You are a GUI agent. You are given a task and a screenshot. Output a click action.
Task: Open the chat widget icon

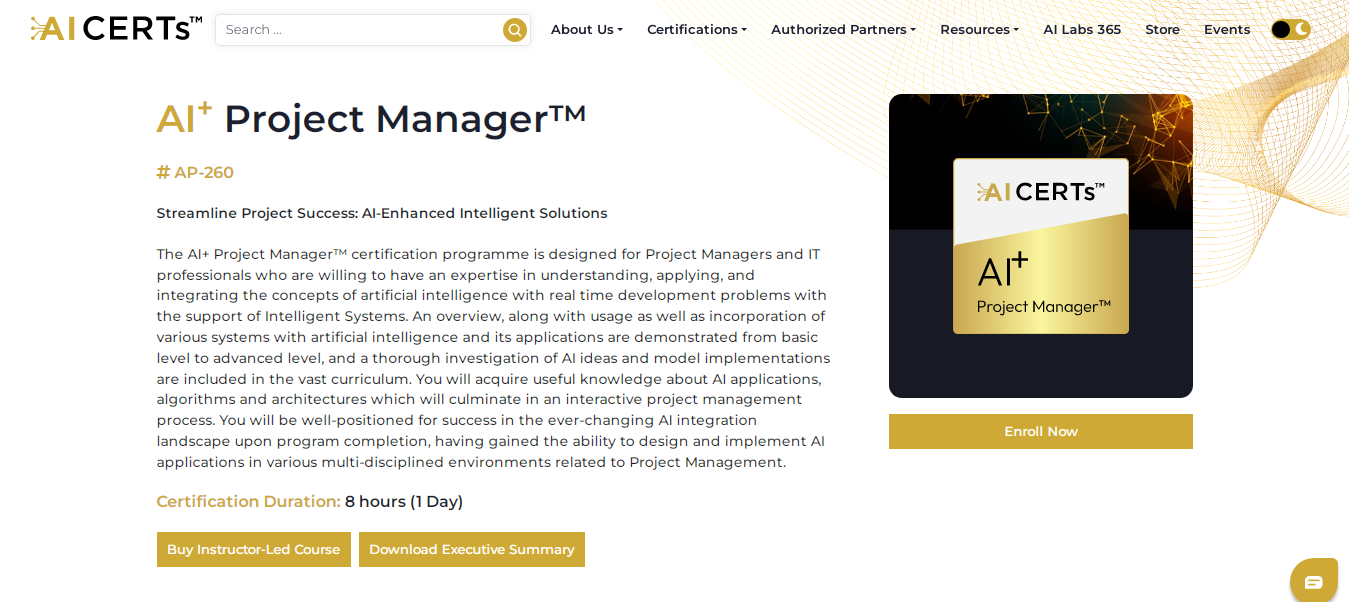pos(1313,581)
